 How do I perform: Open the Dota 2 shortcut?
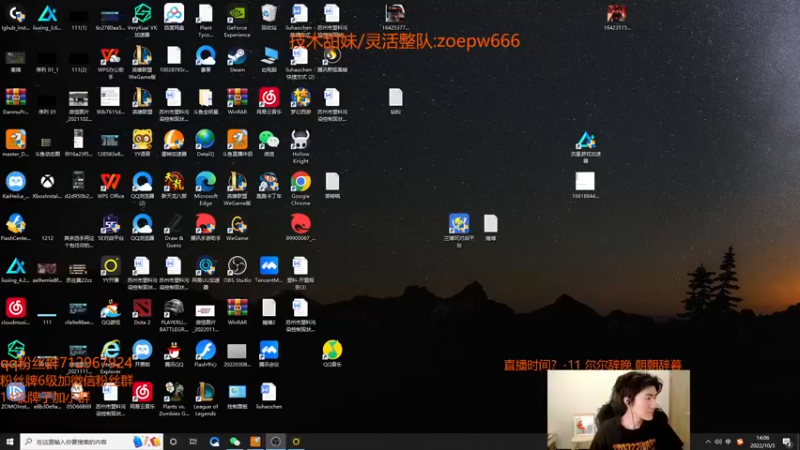(x=142, y=312)
